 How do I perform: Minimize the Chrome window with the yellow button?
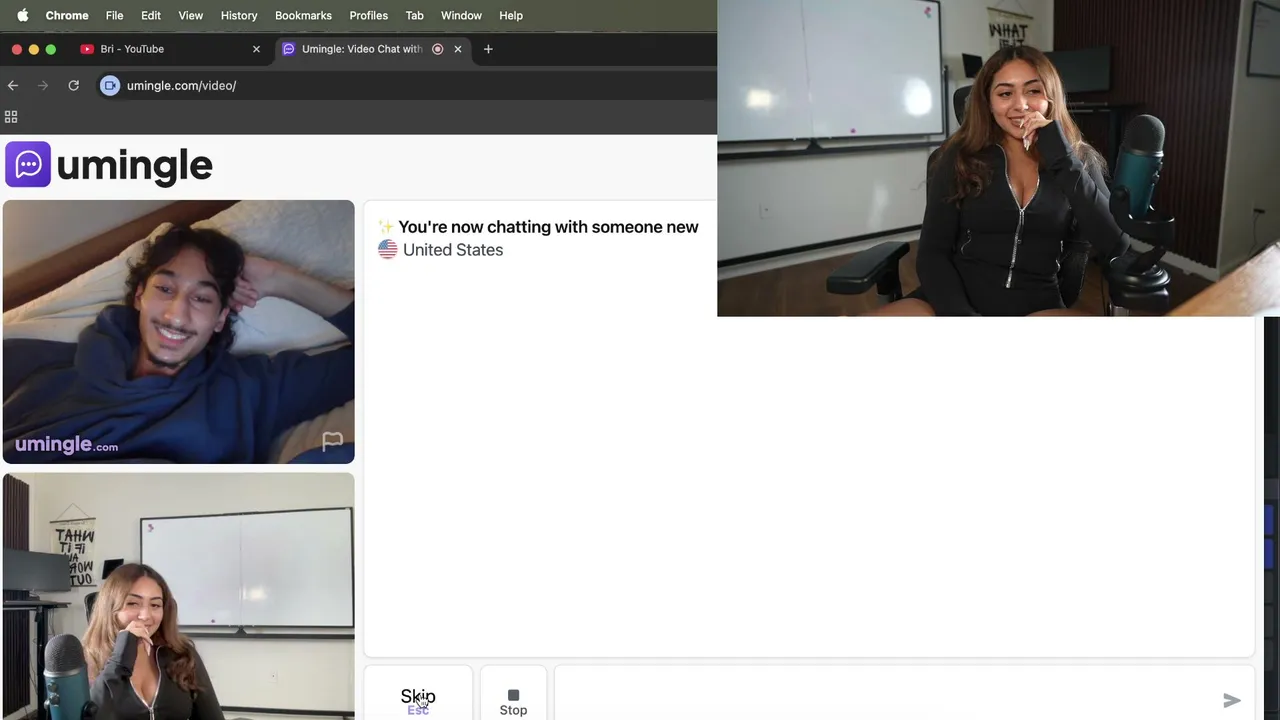click(x=34, y=49)
